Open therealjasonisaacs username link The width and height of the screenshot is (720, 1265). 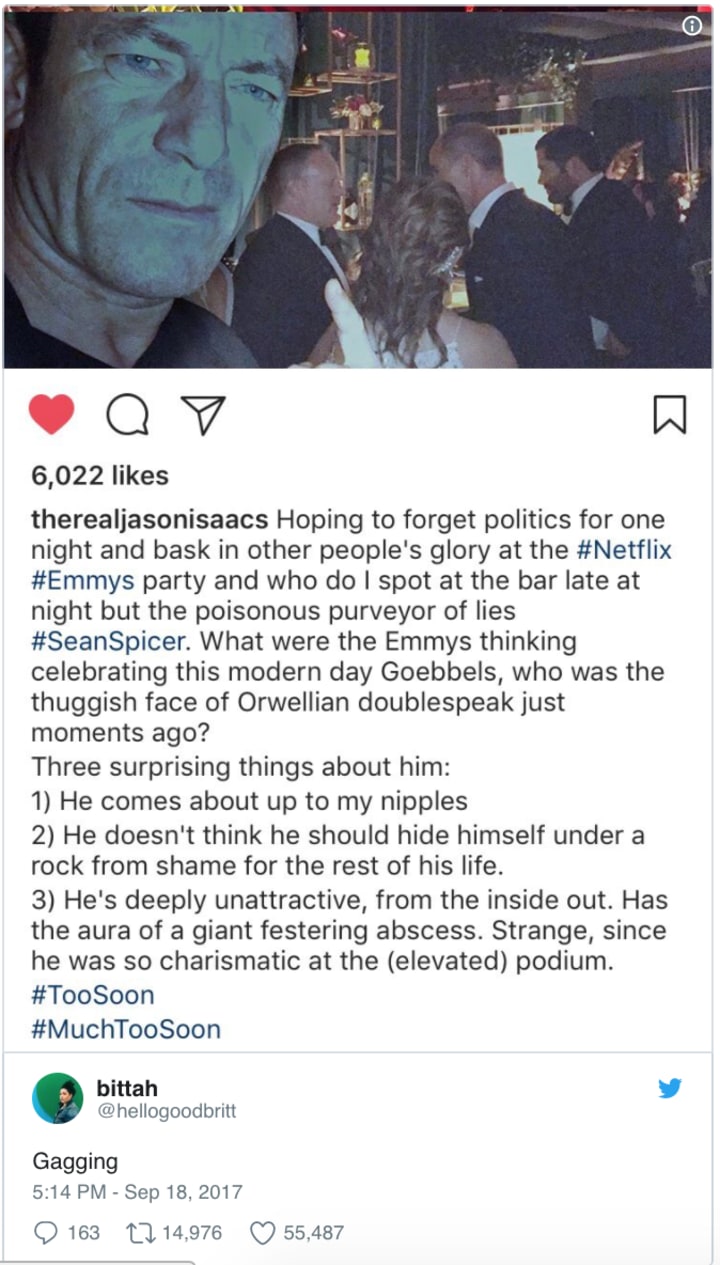tap(150, 520)
